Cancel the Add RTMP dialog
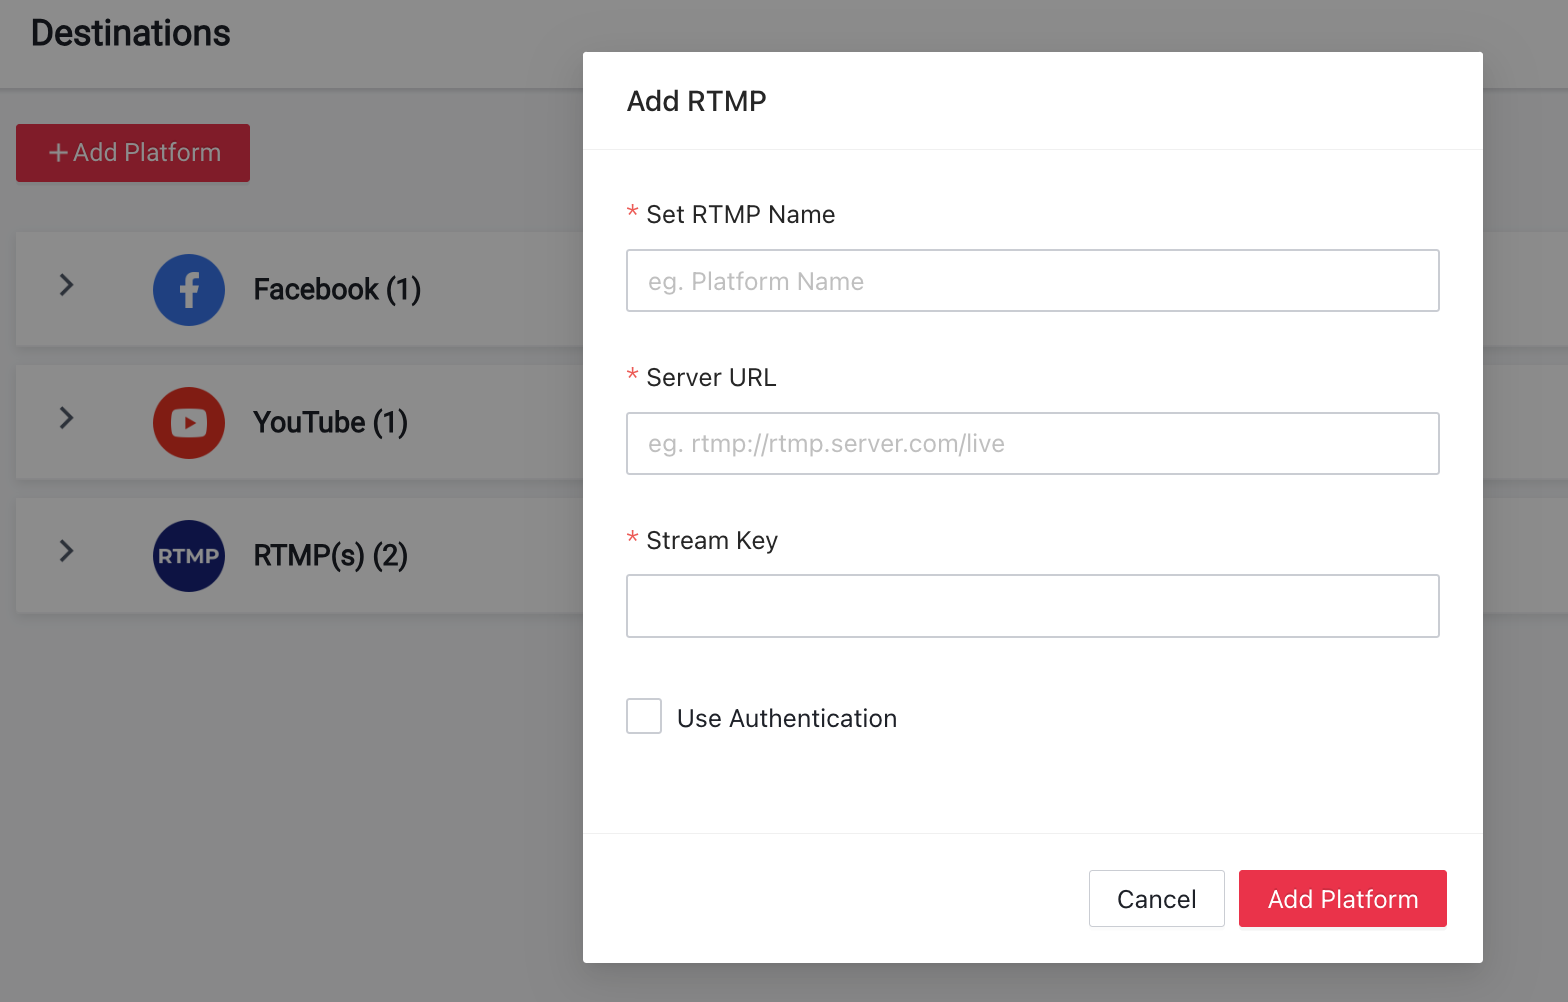Image resolution: width=1568 pixels, height=1002 pixels. pyautogui.click(x=1157, y=899)
